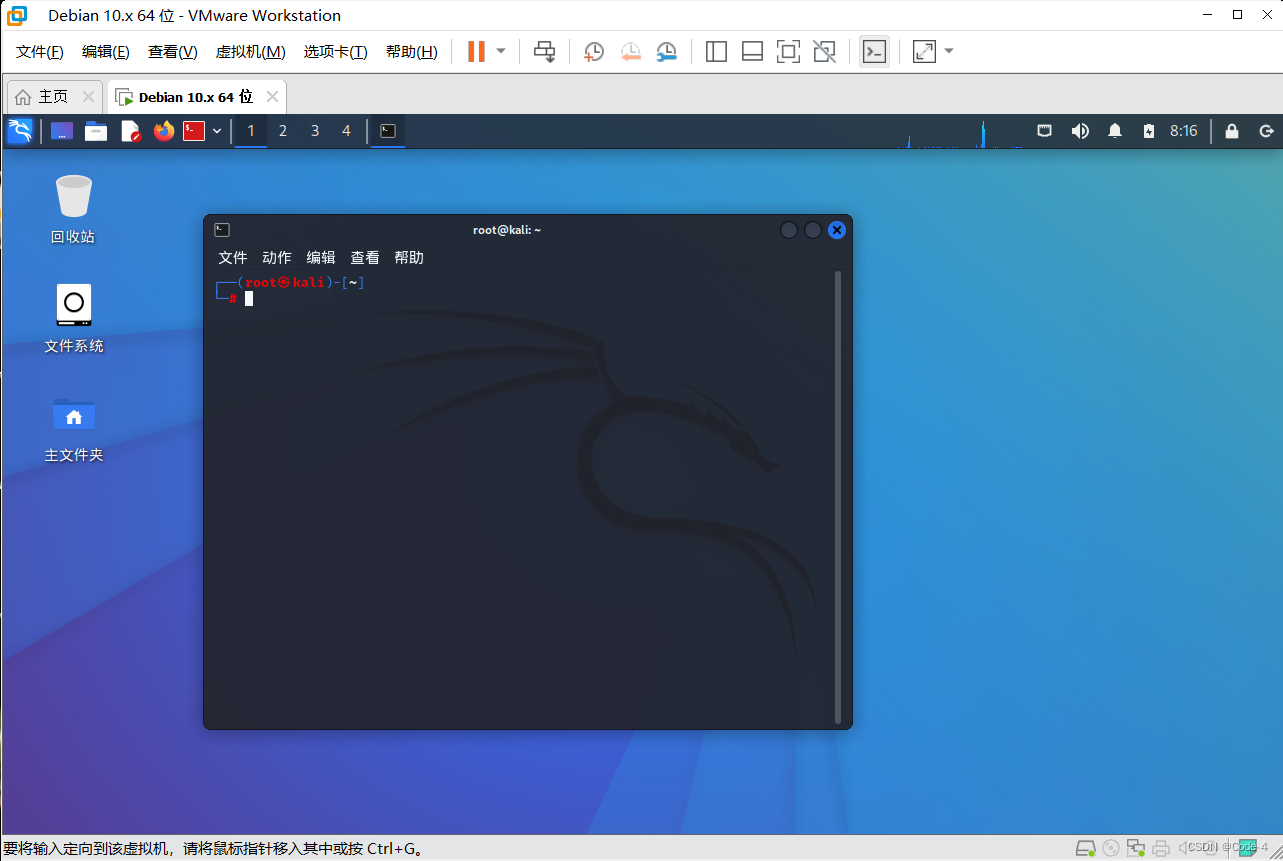Image resolution: width=1283 pixels, height=861 pixels.
Task: Toggle the VMware library sidebar view icon
Action: [716, 51]
